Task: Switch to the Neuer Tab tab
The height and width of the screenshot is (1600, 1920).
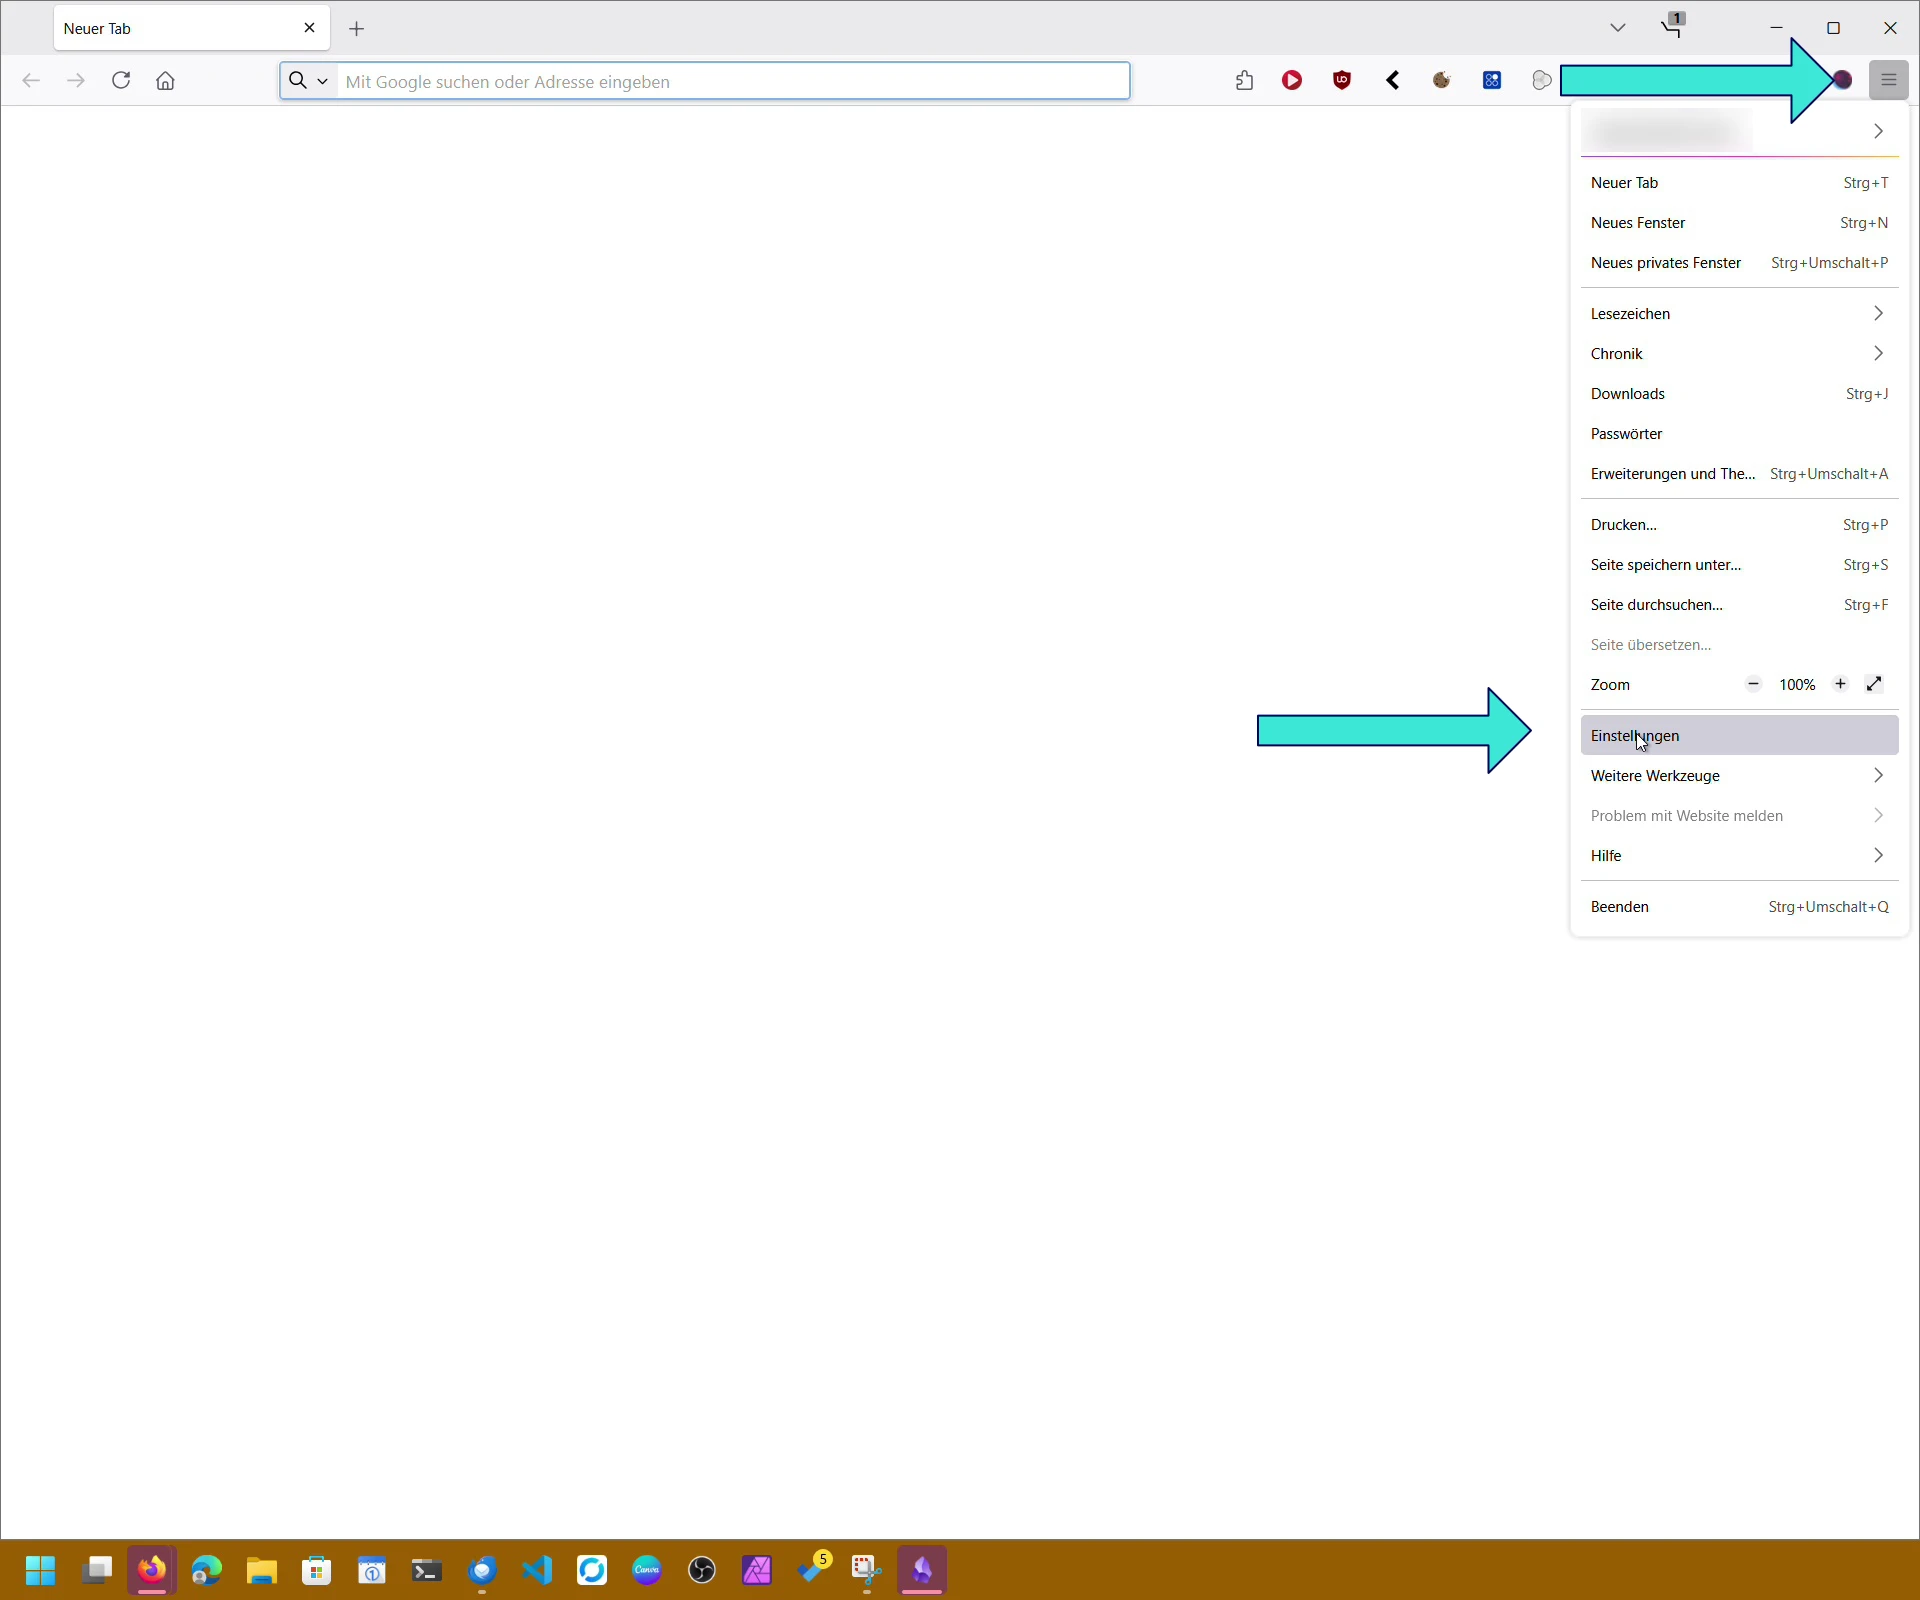Action: pos(192,28)
